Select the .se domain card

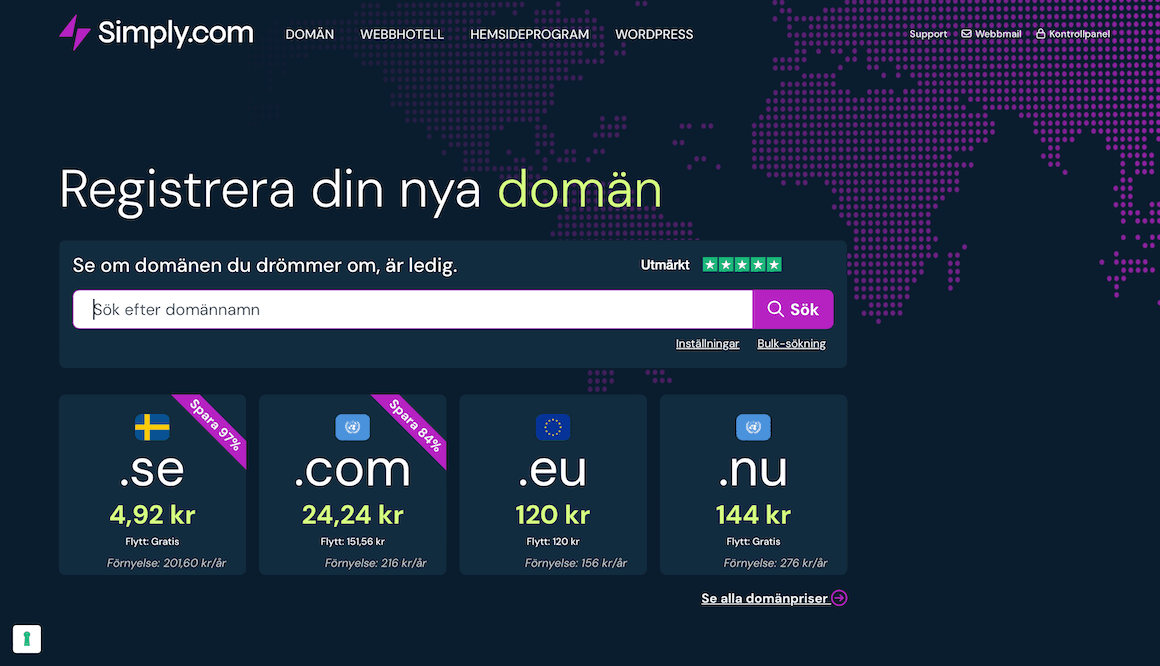point(152,485)
